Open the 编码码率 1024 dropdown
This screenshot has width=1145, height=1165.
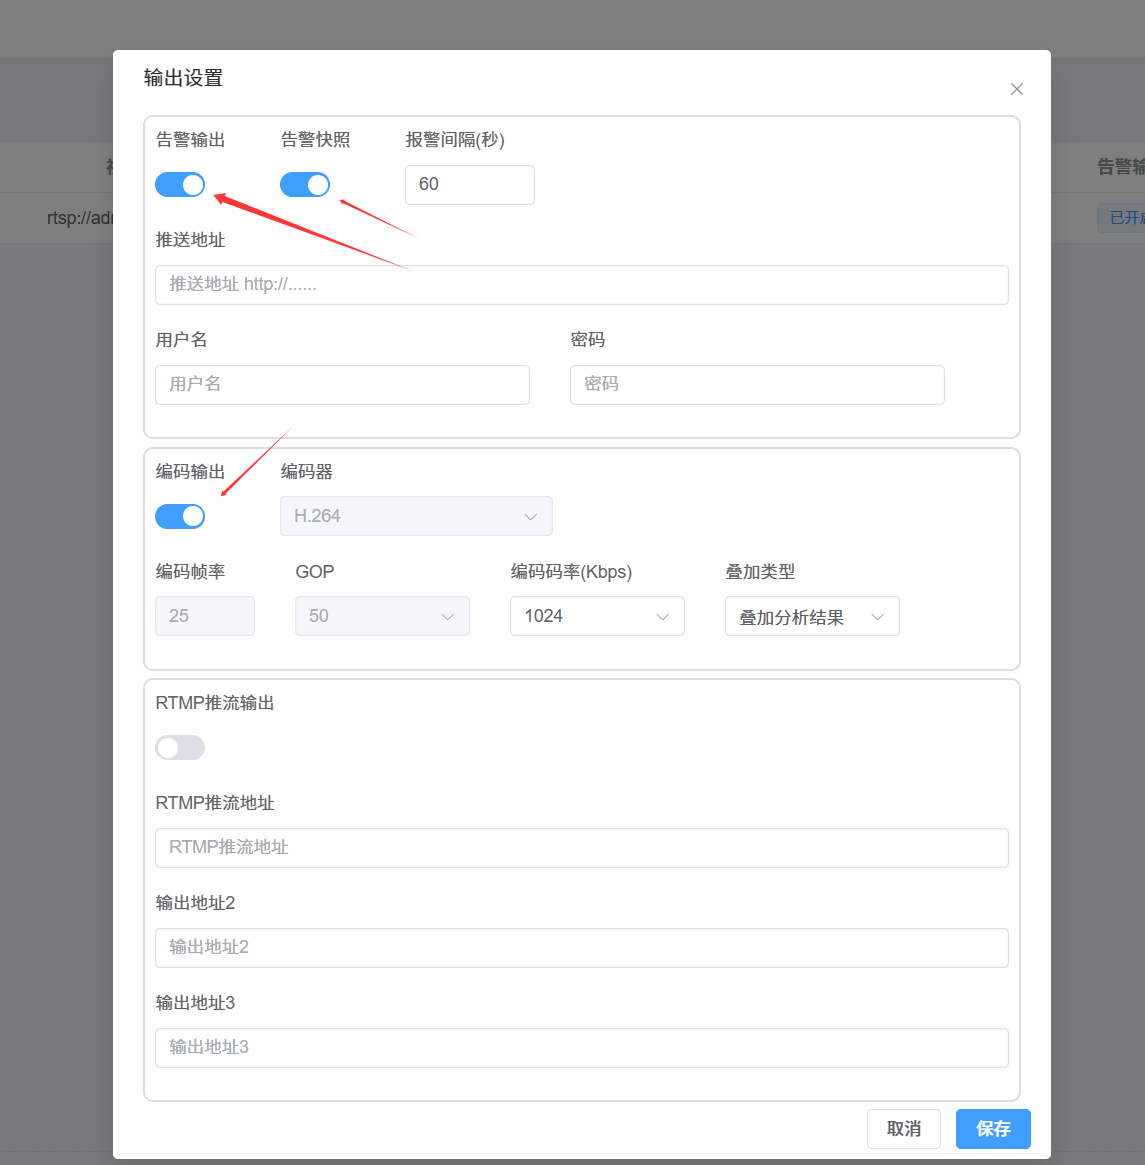coord(597,616)
